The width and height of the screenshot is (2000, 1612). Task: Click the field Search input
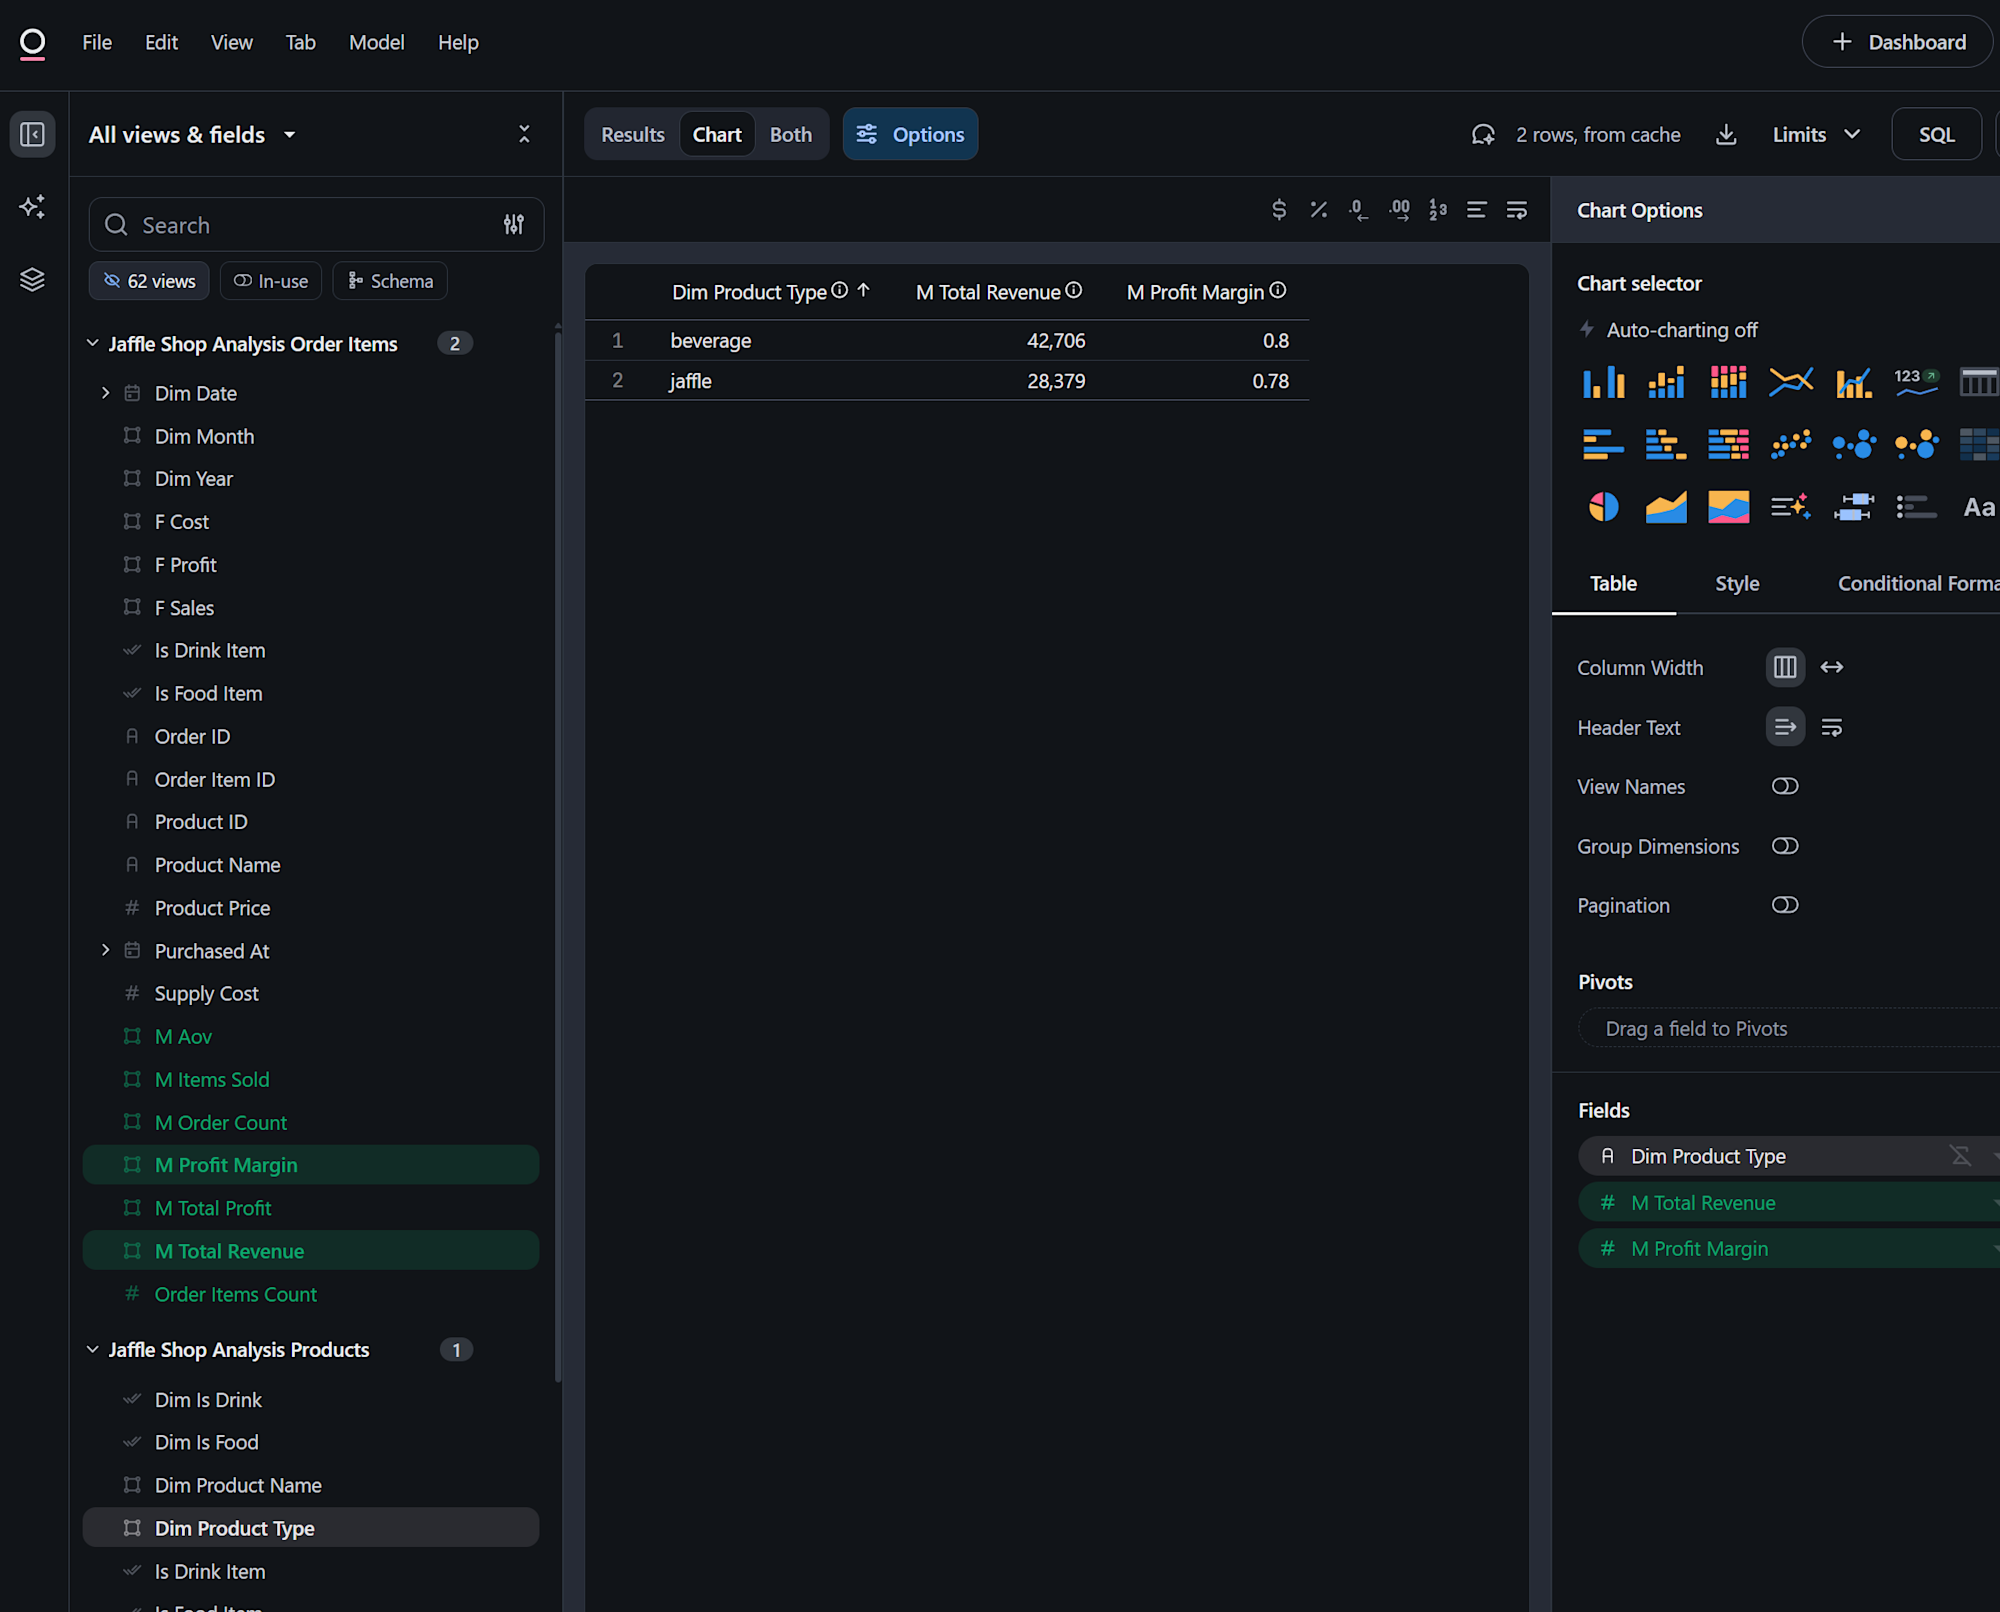pyautogui.click(x=300, y=225)
